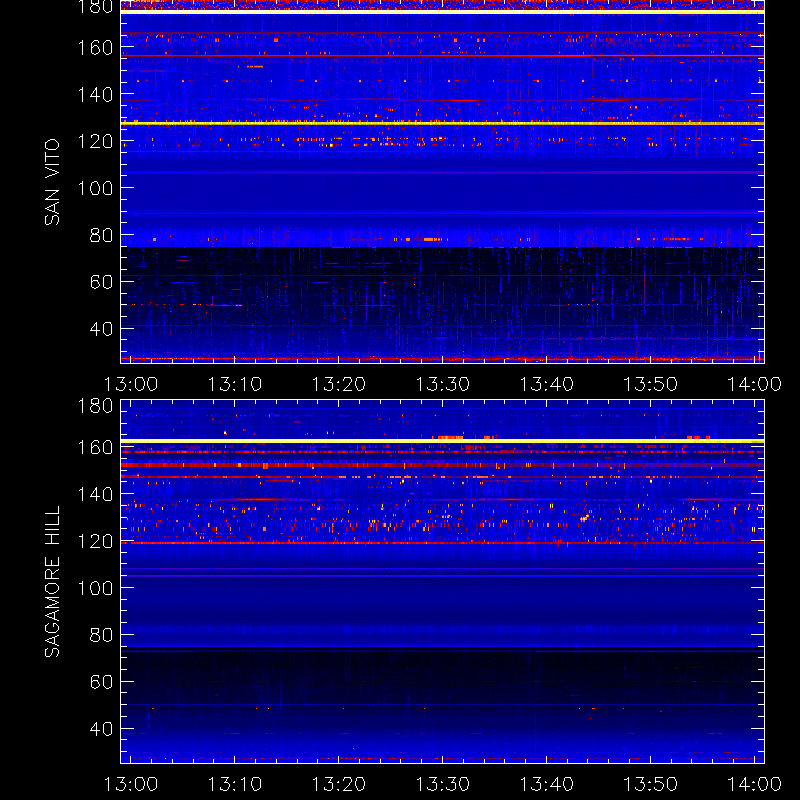Click the 13:50 time label under the San Vito plot

click(651, 384)
